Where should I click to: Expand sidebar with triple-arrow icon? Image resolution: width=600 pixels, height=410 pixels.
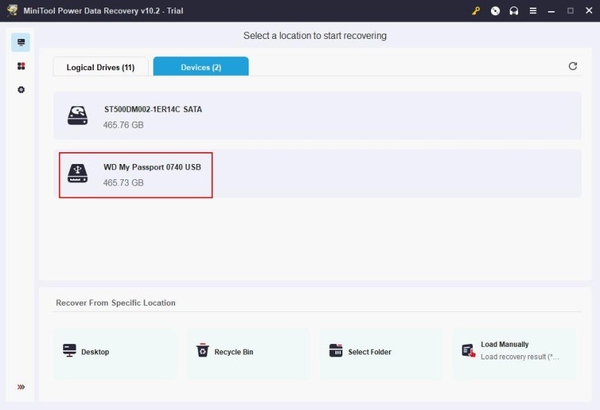(21, 387)
